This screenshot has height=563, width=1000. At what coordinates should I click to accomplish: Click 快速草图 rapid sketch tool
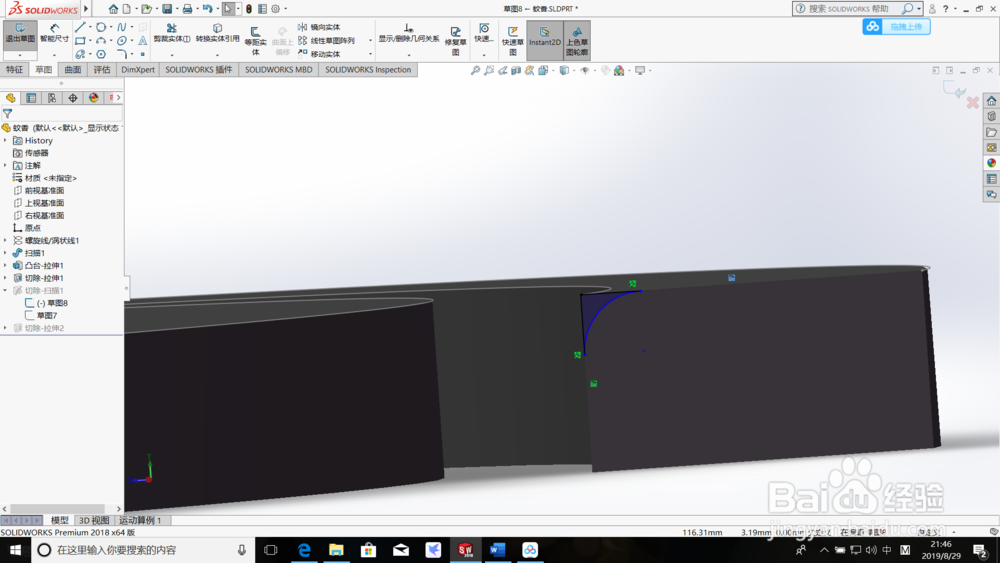(x=513, y=41)
